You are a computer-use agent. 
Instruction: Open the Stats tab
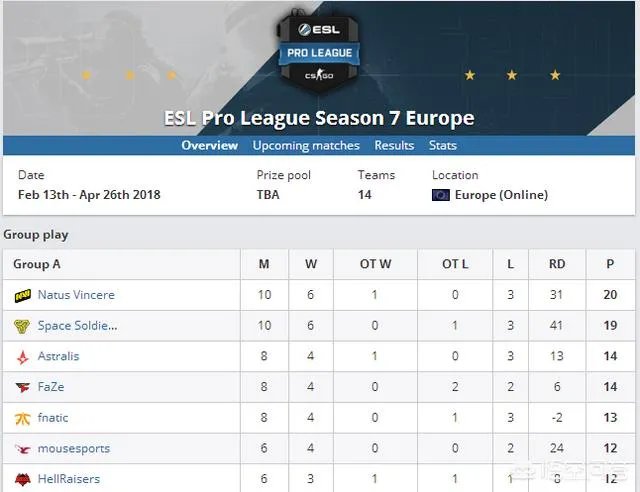[x=443, y=146]
